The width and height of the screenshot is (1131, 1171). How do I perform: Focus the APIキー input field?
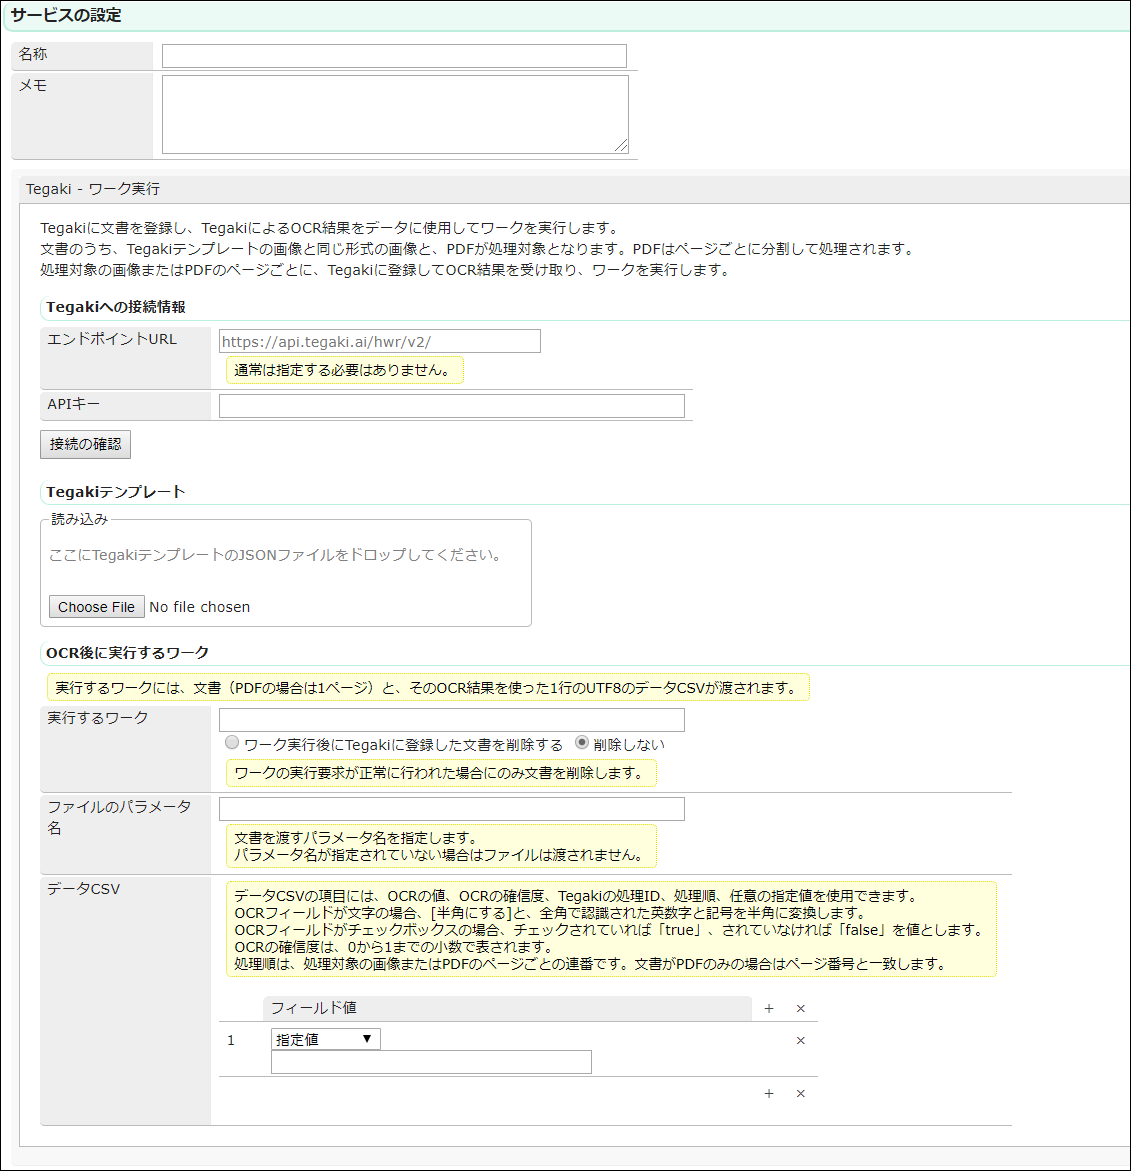451,406
